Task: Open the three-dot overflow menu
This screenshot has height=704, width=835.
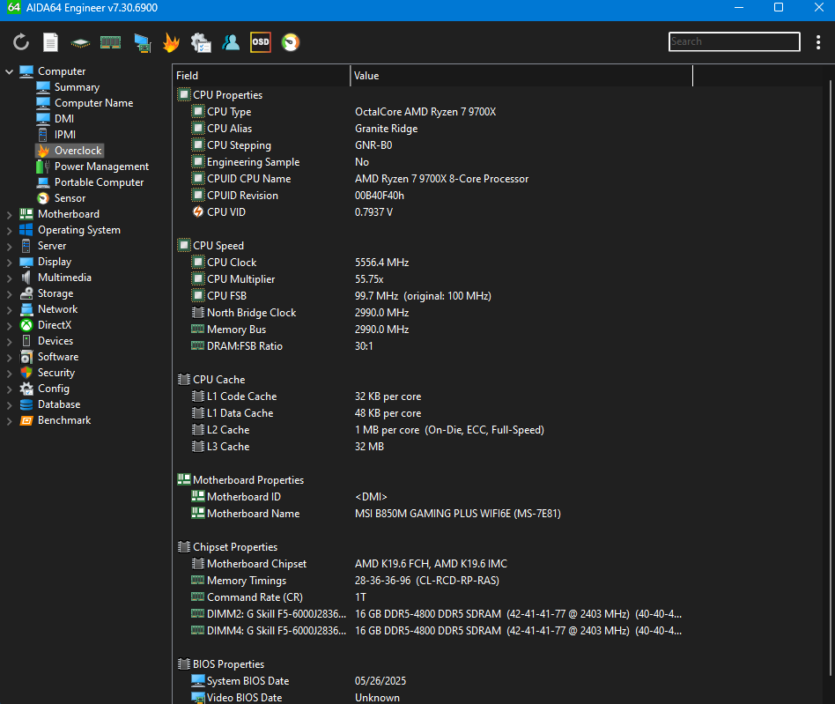Action: (x=818, y=42)
